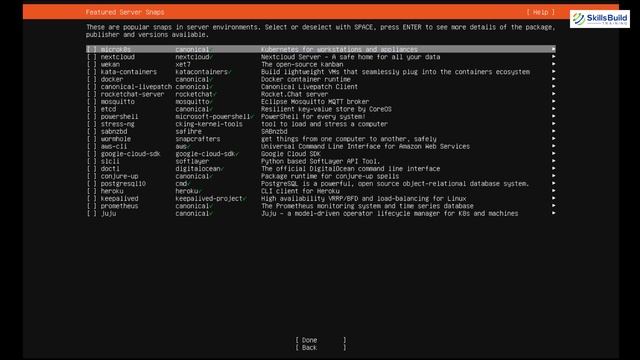Open the prometheus row details arrow
Viewport: 640px width, 360px height.
[553, 206]
